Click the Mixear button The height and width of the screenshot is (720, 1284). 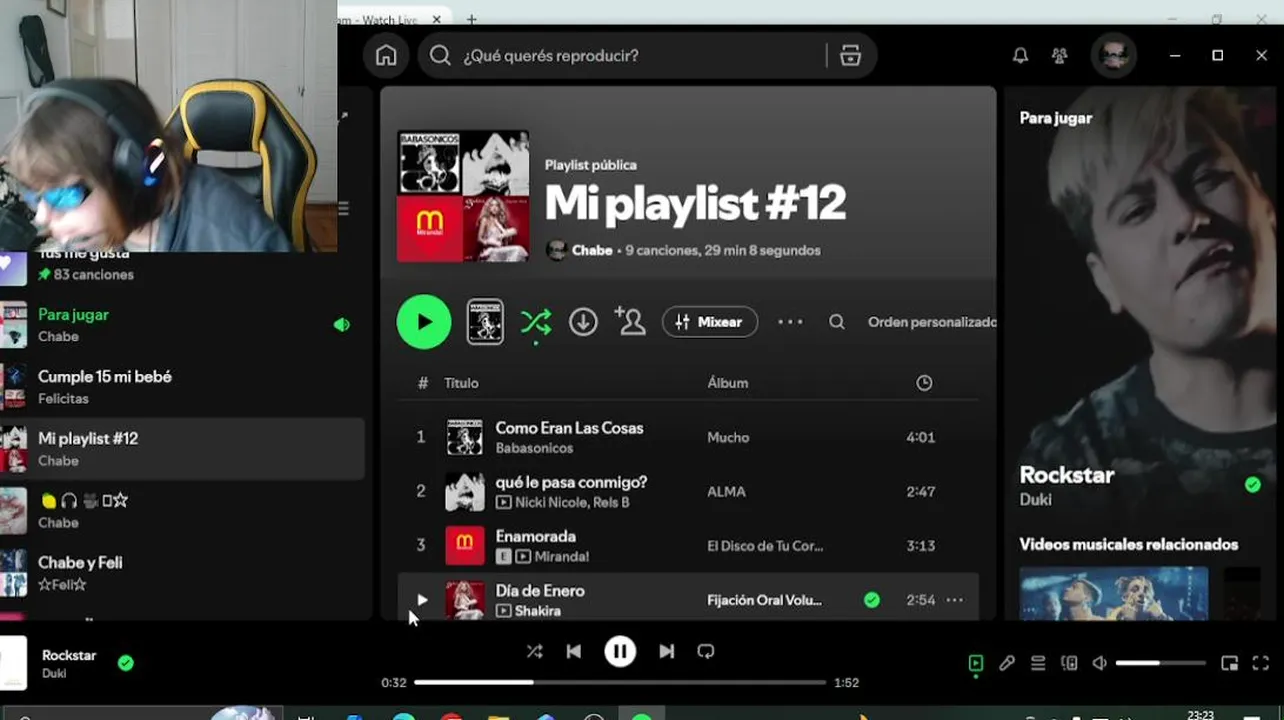tap(710, 322)
